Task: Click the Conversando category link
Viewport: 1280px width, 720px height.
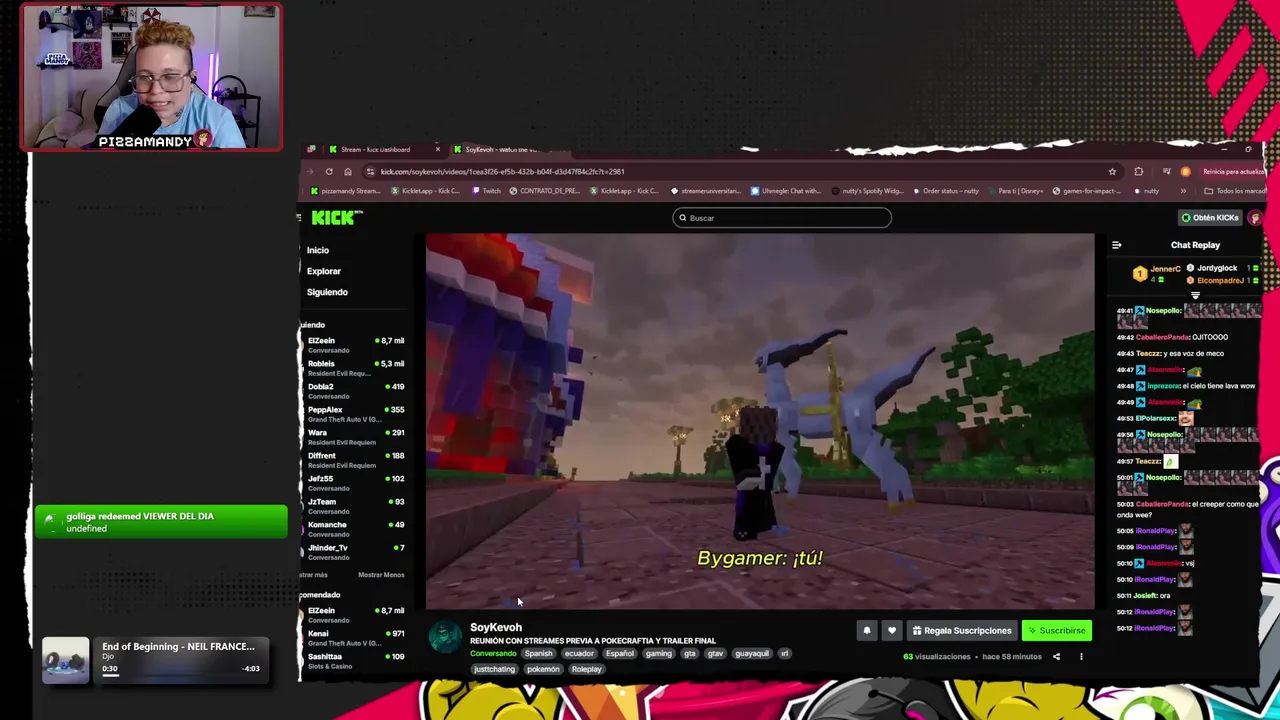Action: pyautogui.click(x=493, y=654)
